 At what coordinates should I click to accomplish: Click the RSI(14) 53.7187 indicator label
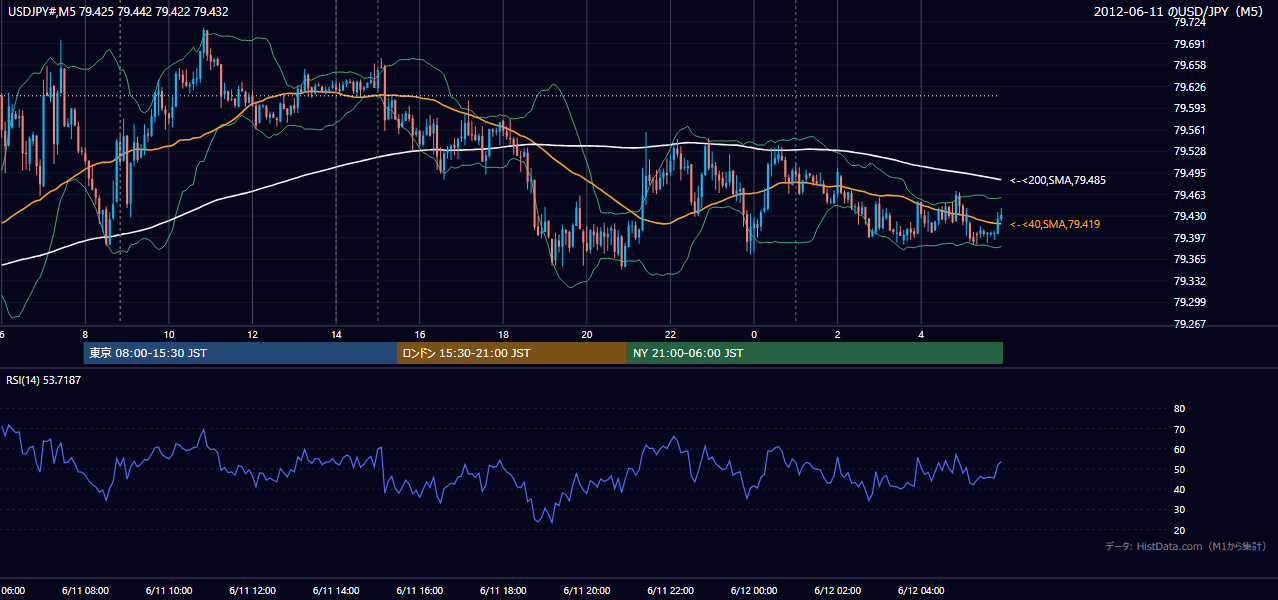click(44, 380)
